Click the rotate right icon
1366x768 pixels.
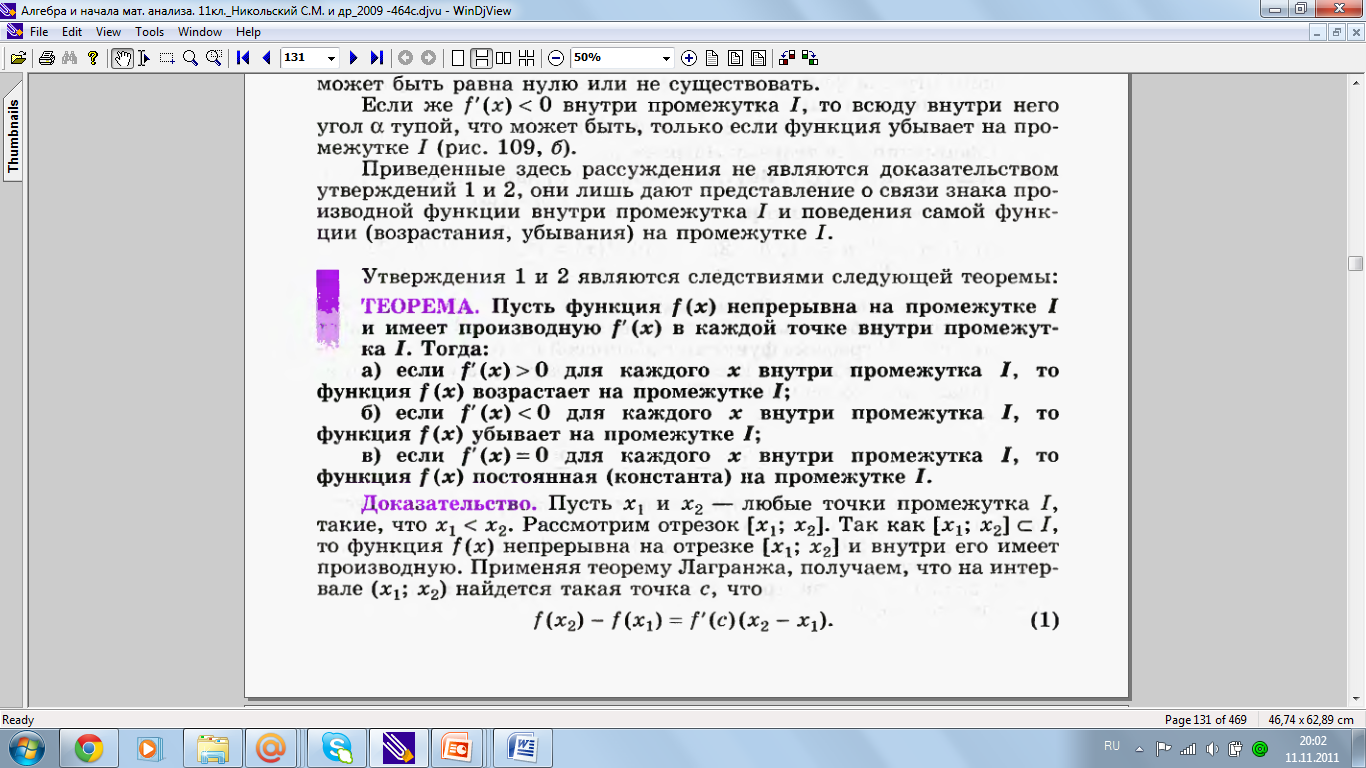[x=810, y=58]
